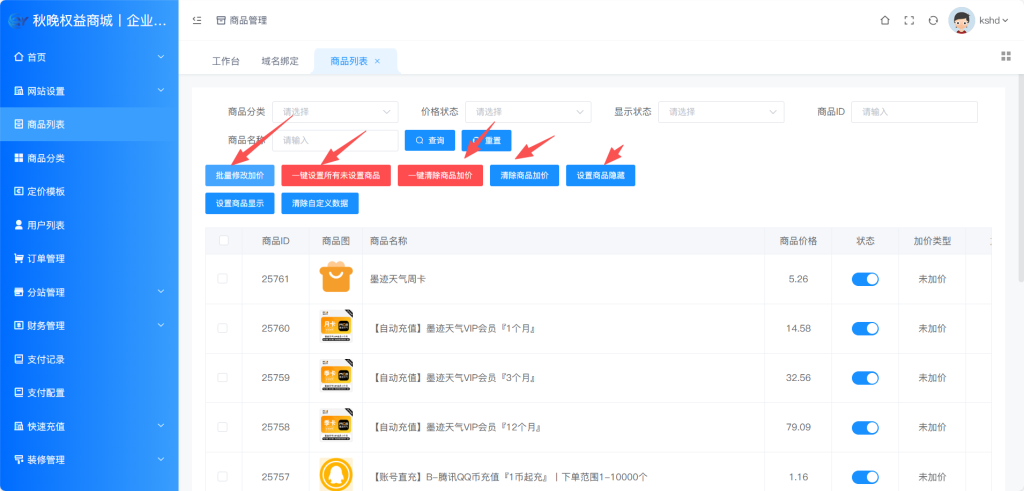
Task: Close the 商品列表 tab with the x
Action: pyautogui.click(x=377, y=61)
